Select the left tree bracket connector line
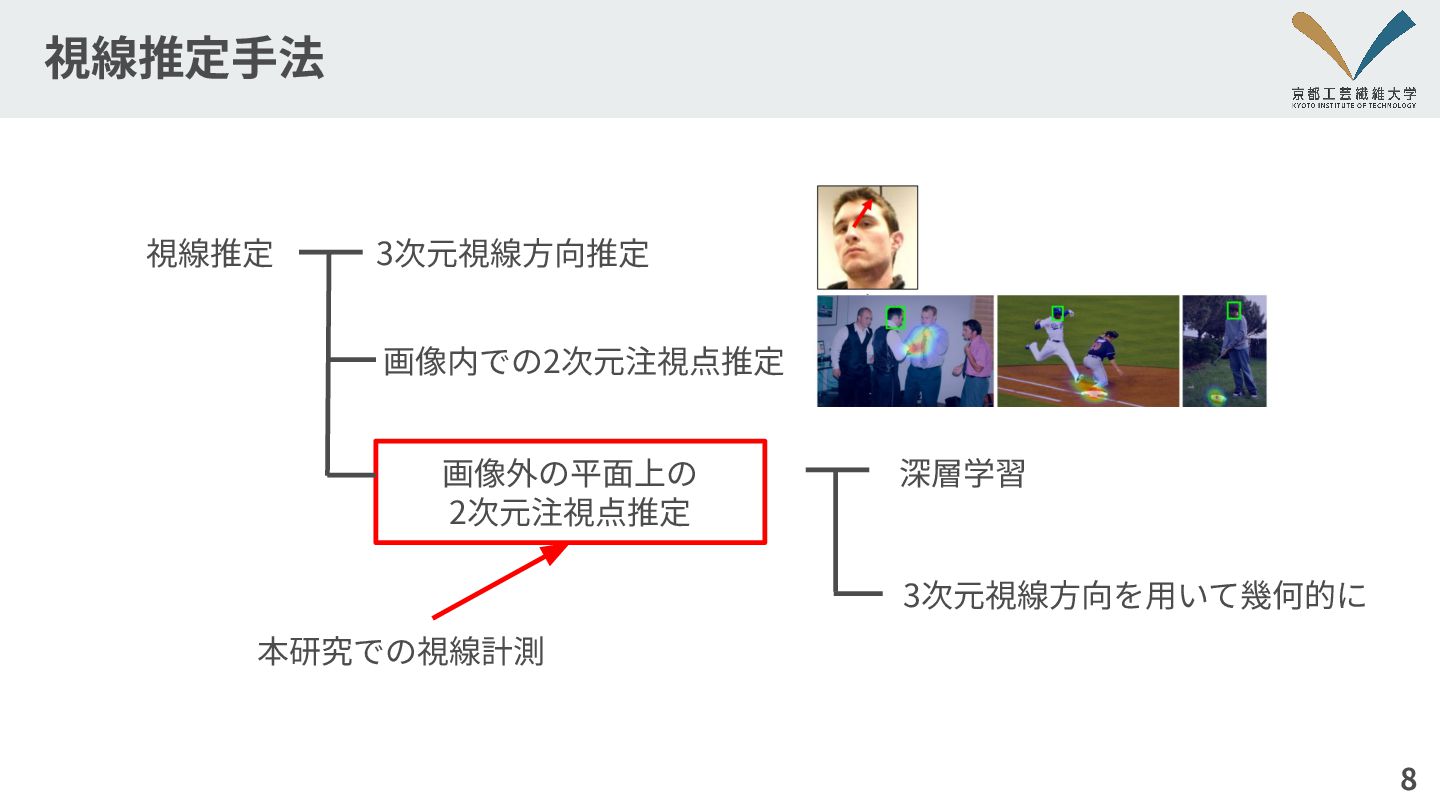Viewport: 1440px width, 810px height. [x=330, y=363]
